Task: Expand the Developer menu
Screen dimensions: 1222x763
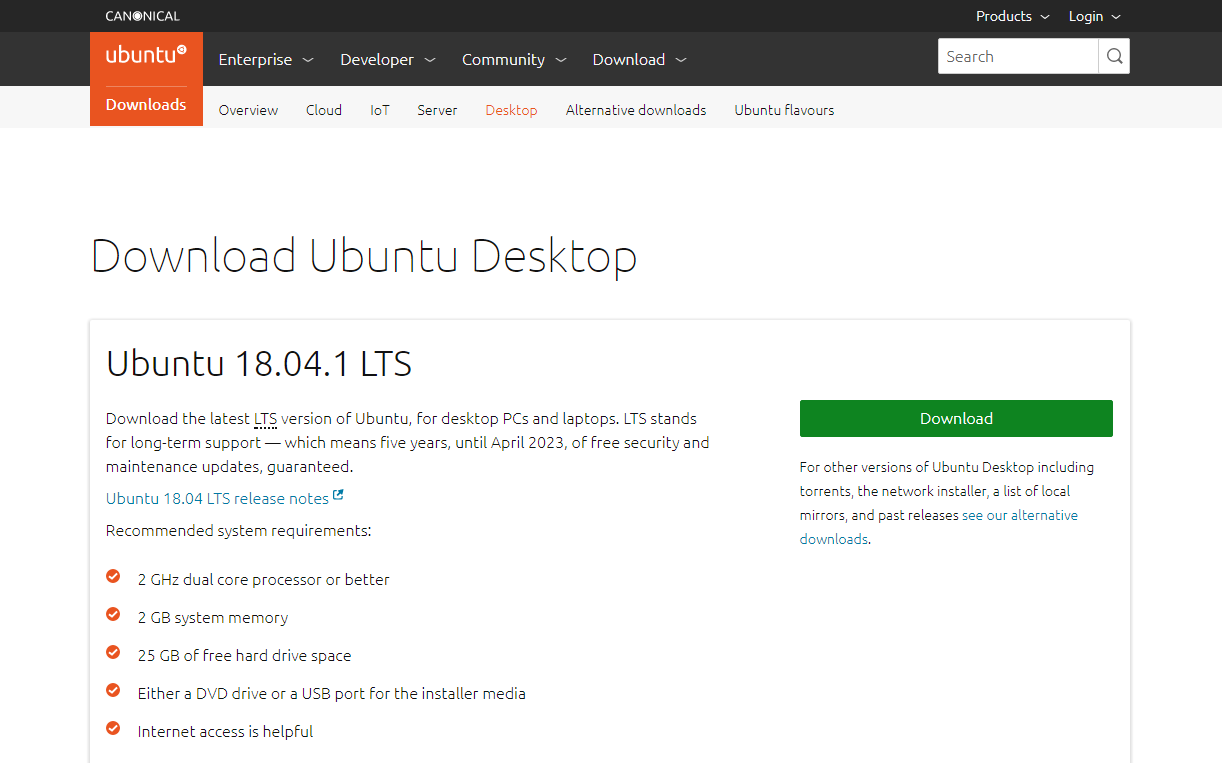Action: tap(388, 59)
